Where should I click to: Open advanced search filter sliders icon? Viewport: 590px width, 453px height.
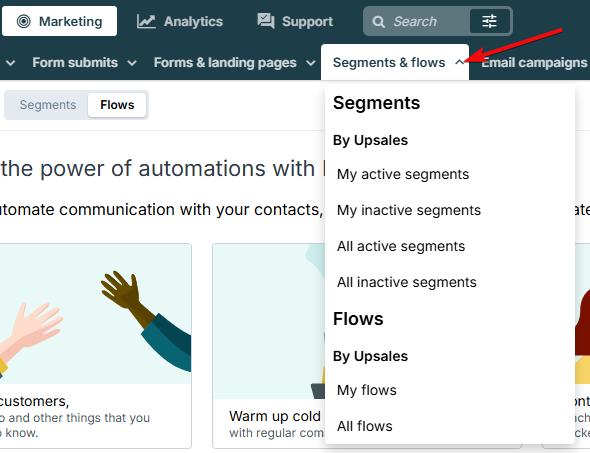point(490,21)
